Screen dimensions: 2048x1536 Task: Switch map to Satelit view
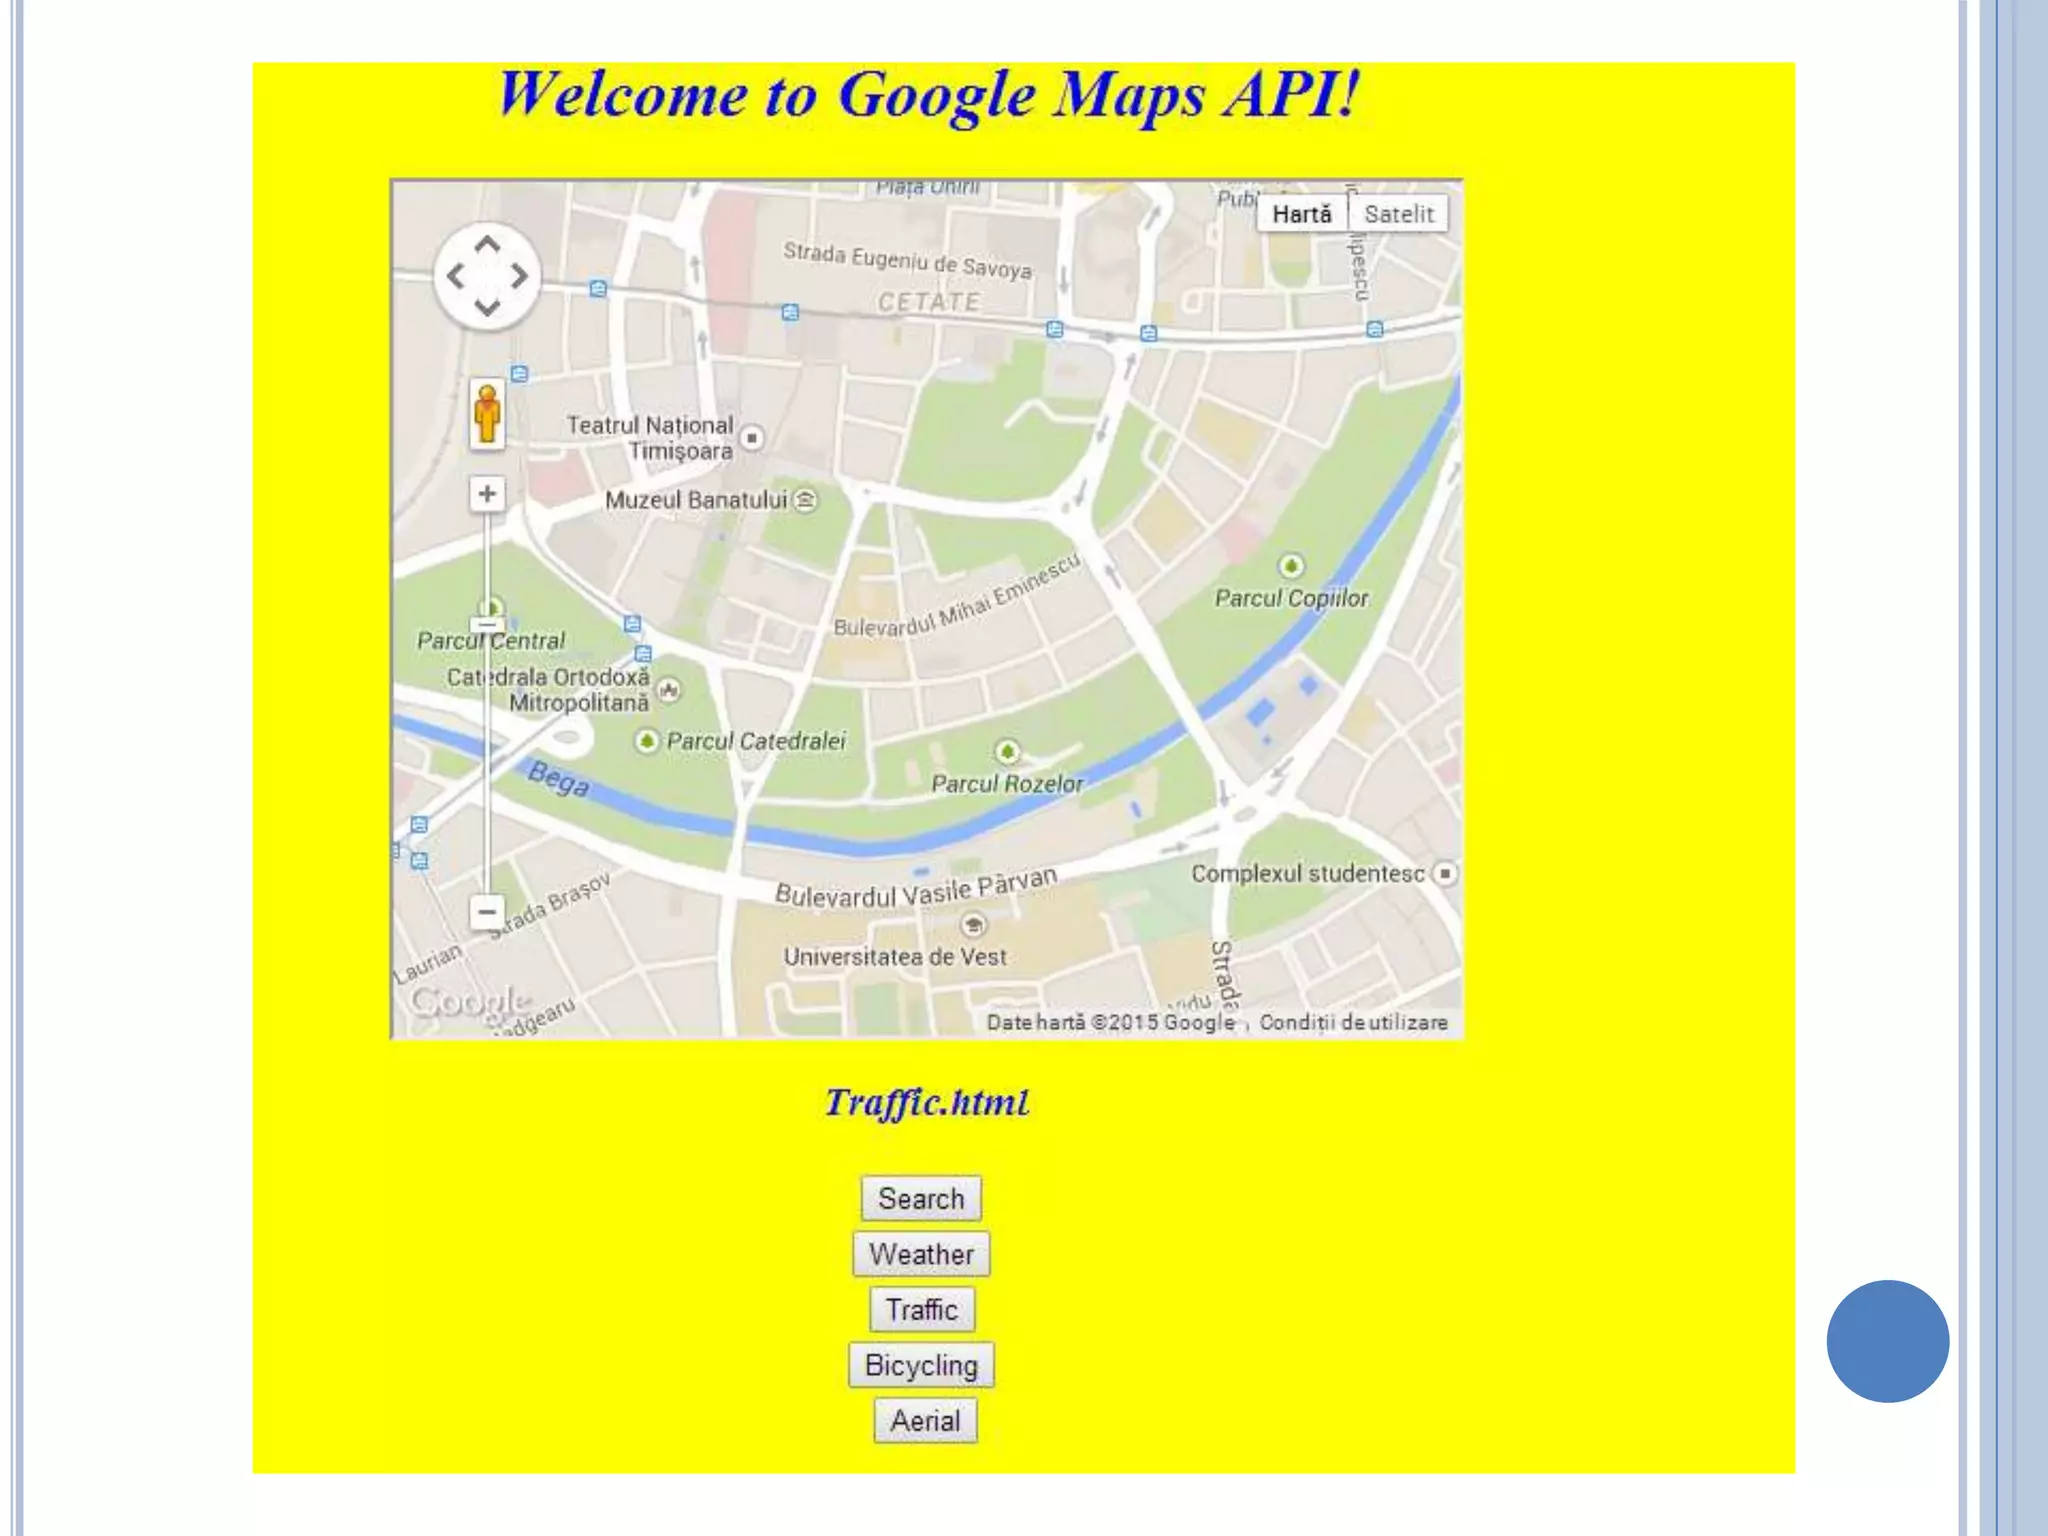1398,214
